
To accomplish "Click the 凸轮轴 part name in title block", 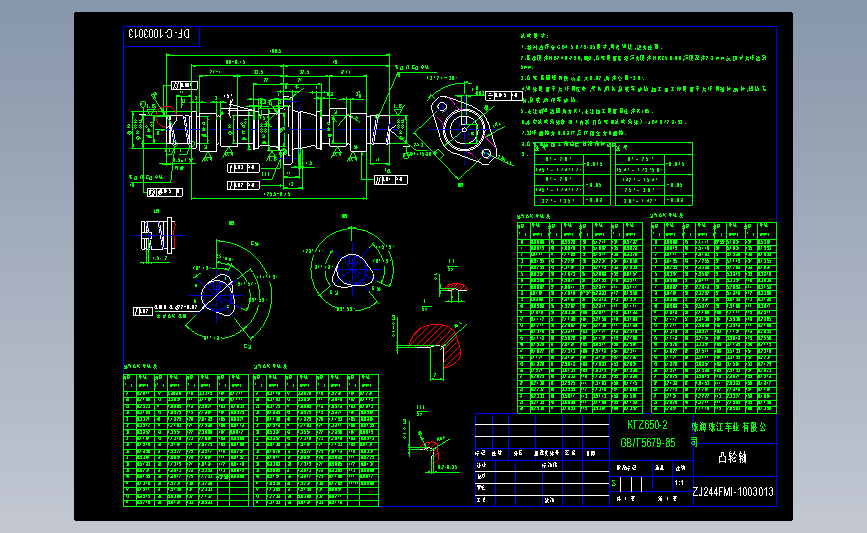I will pos(733,458).
